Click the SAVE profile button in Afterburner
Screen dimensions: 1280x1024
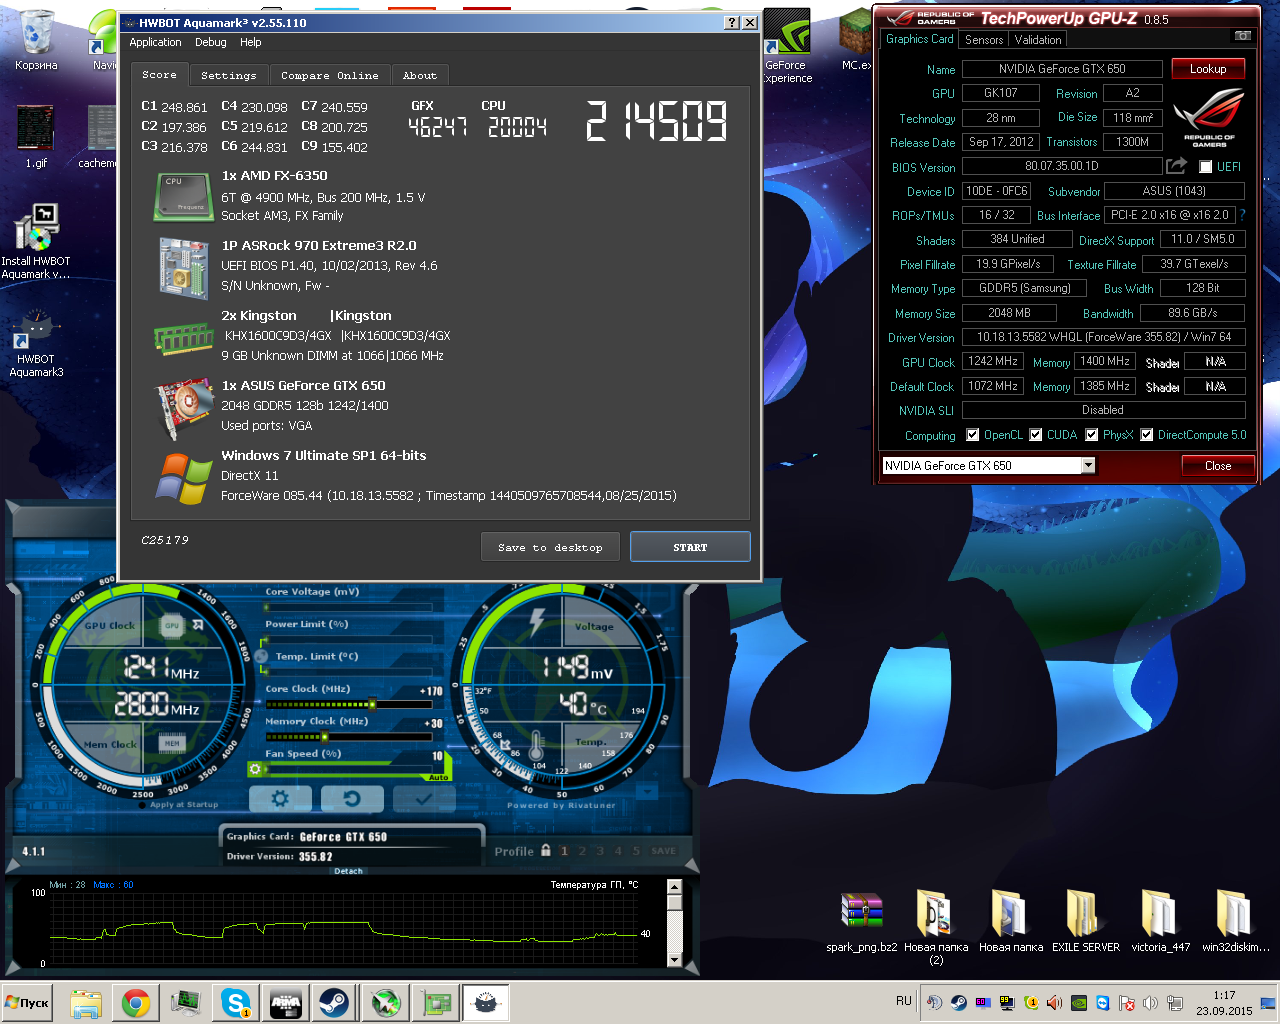[x=663, y=851]
